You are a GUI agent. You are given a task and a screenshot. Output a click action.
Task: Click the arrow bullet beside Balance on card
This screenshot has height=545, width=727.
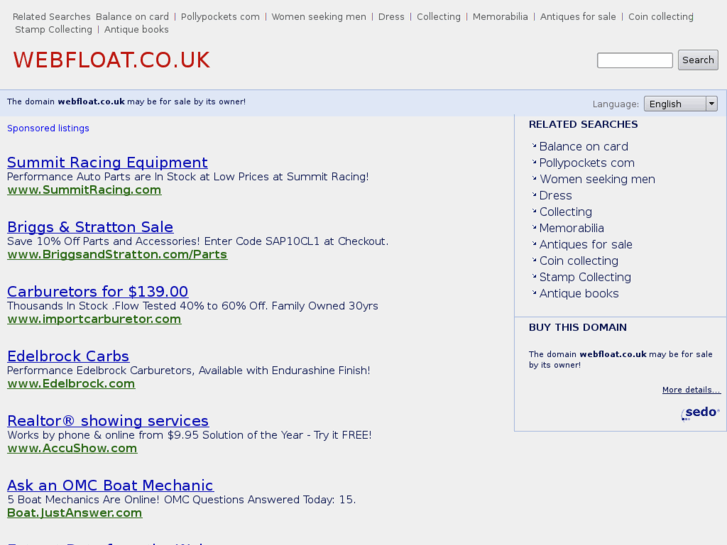(x=534, y=146)
